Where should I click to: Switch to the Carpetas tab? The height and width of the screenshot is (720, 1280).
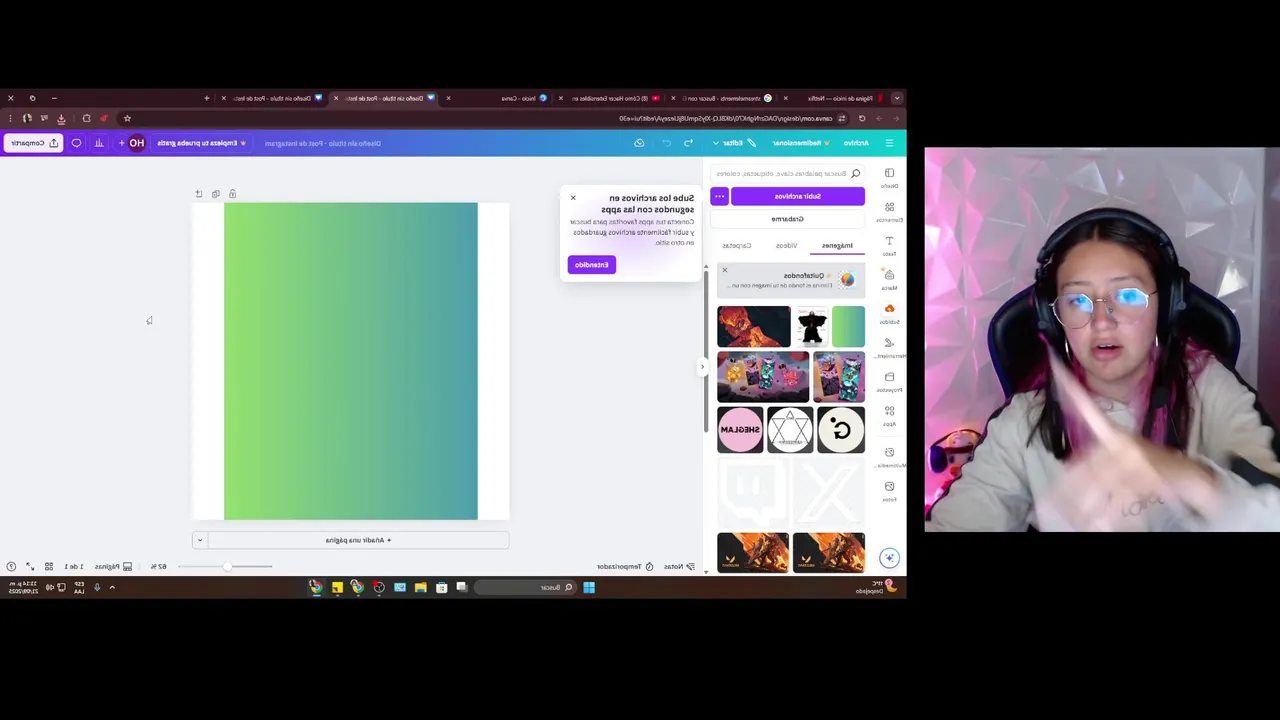[x=737, y=245]
